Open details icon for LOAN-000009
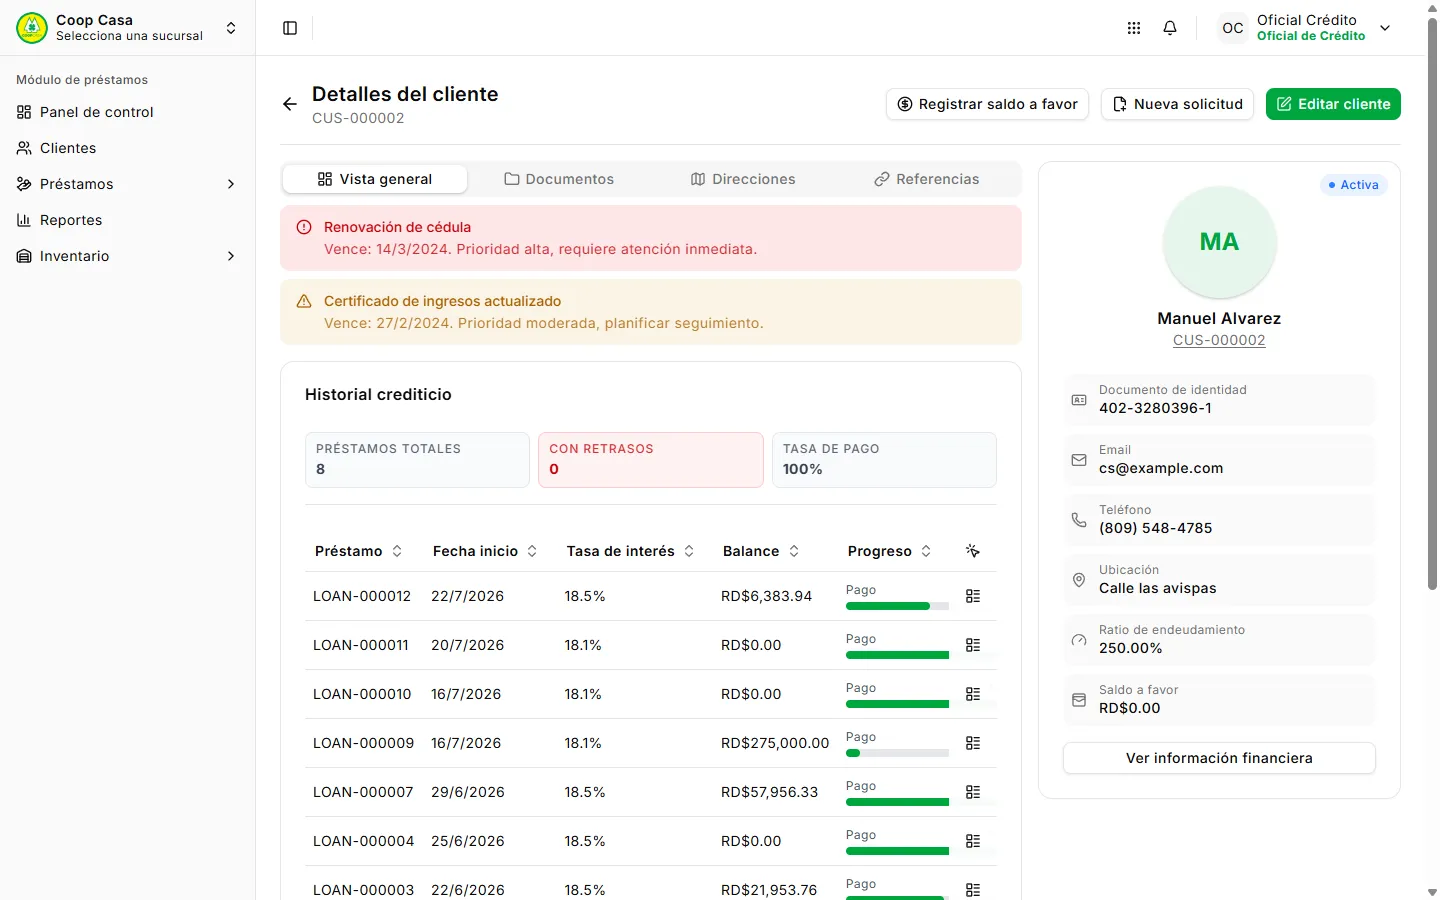 (973, 743)
